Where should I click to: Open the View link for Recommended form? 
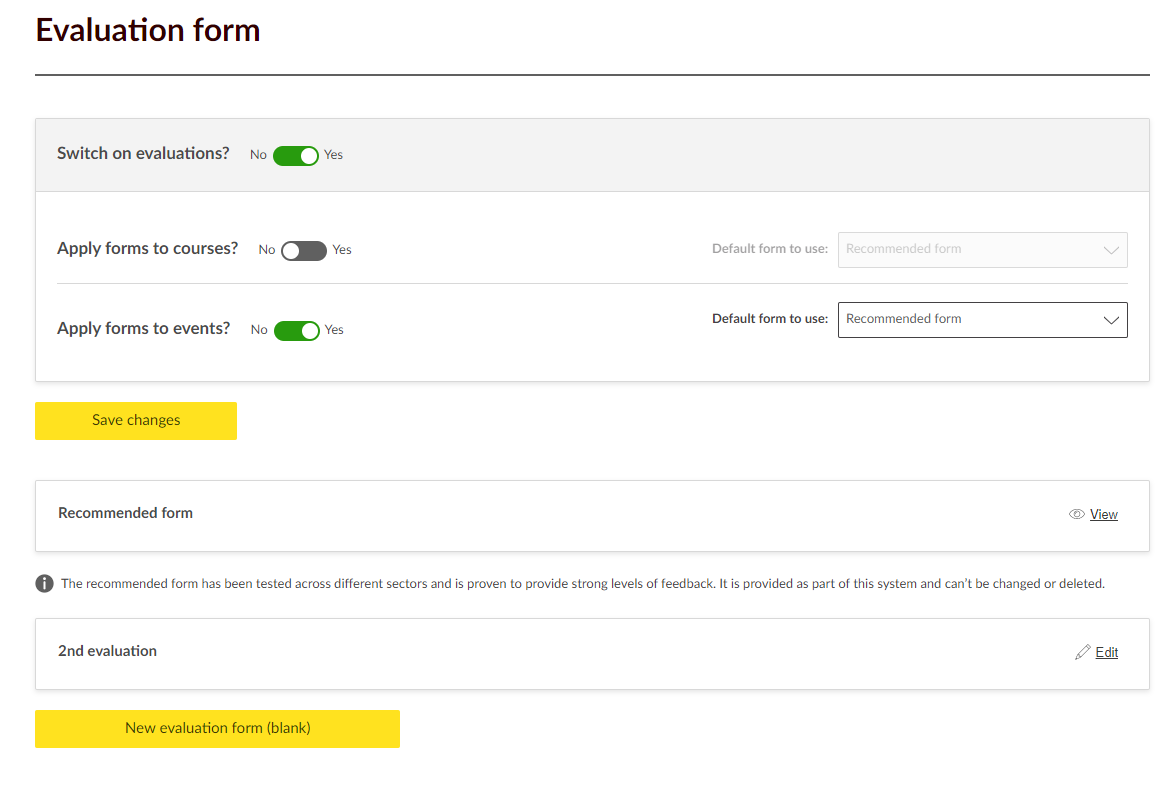1103,514
